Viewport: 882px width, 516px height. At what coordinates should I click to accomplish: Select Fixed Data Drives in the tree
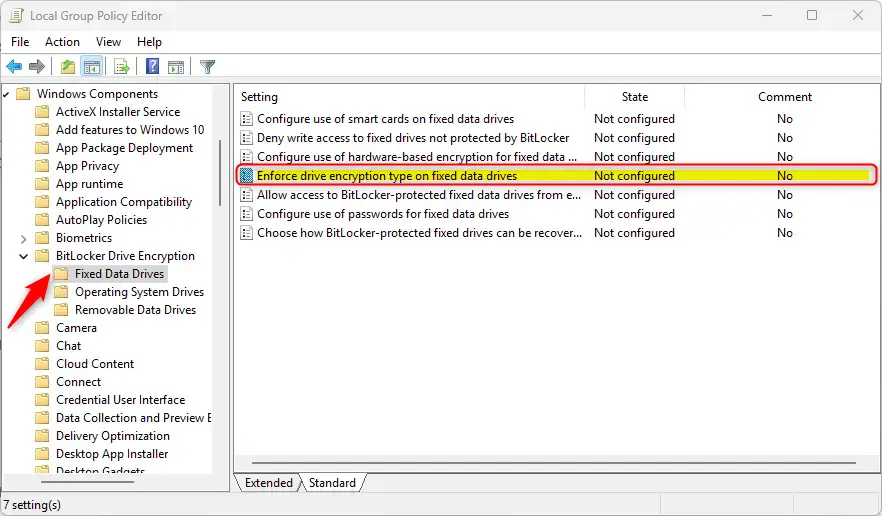119,273
